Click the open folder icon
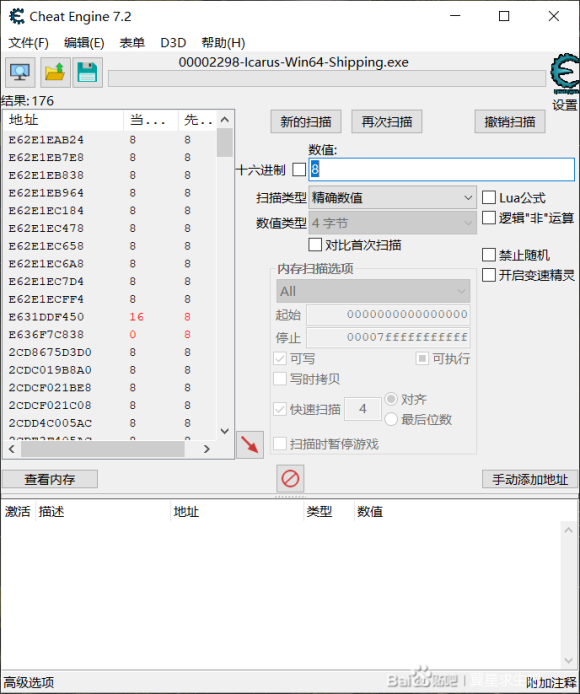 (55, 72)
